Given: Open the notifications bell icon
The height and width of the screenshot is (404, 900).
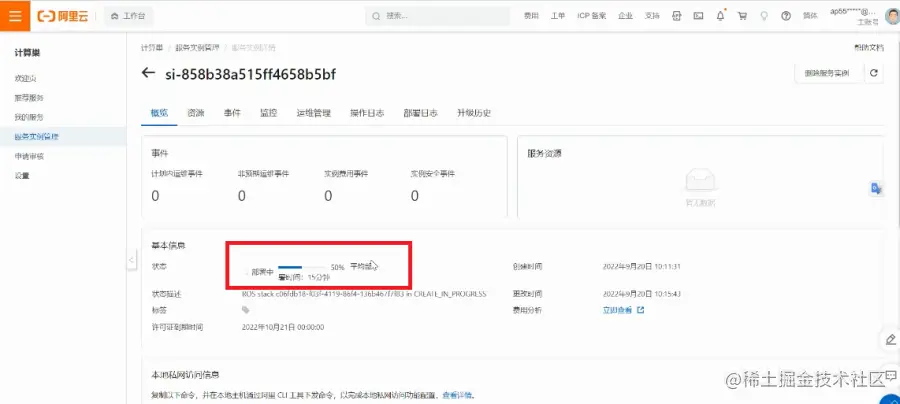Looking at the screenshot, I should click(720, 16).
